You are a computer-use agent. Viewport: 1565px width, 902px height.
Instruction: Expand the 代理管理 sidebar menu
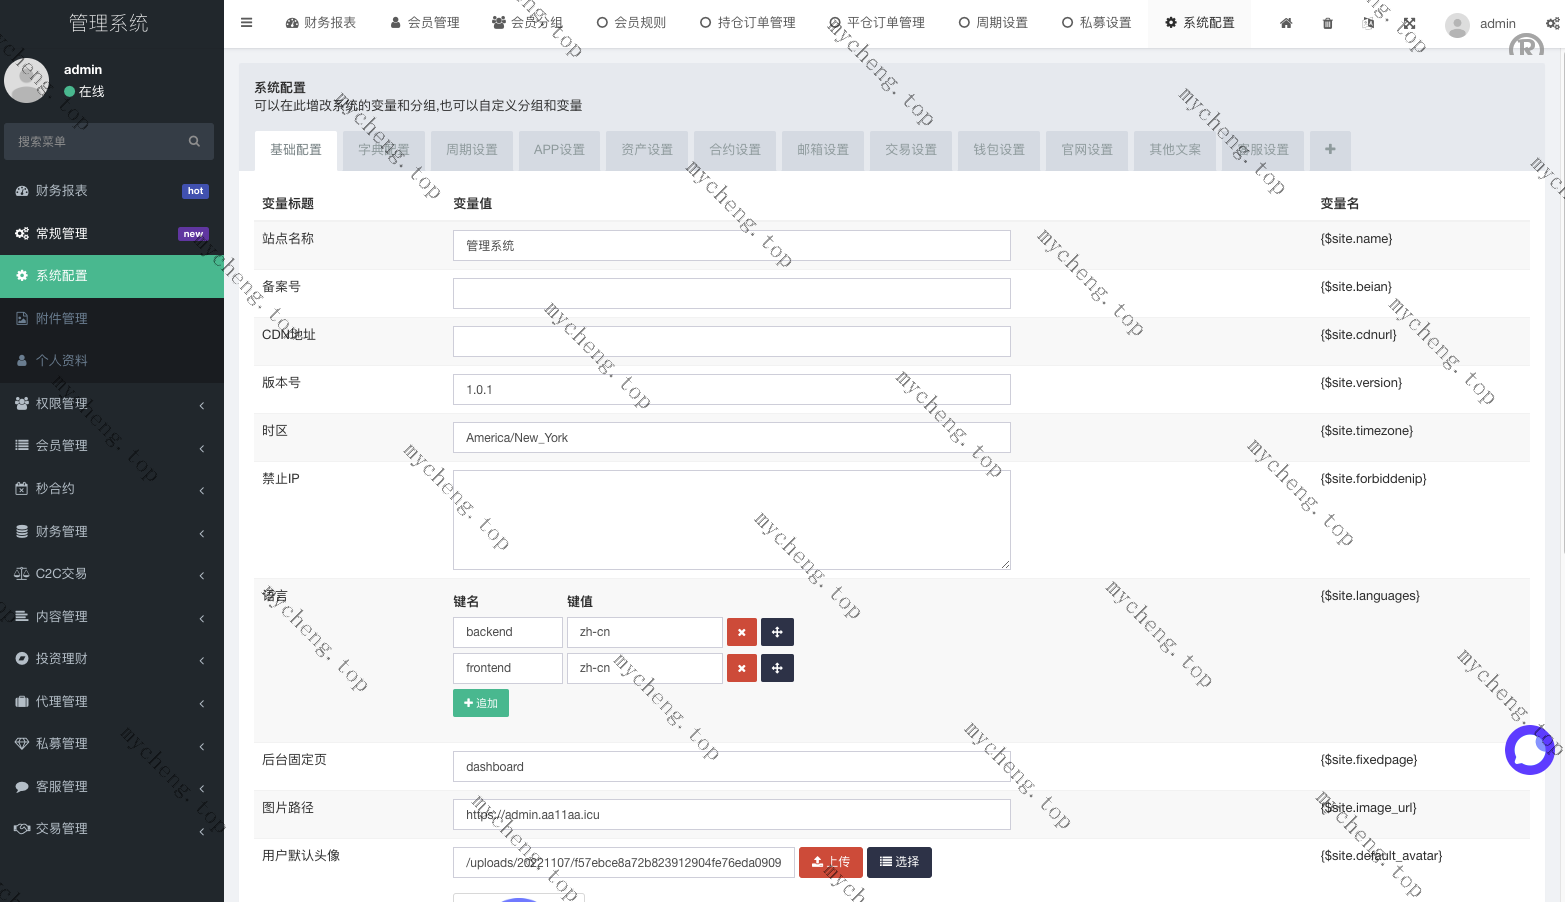pos(112,702)
